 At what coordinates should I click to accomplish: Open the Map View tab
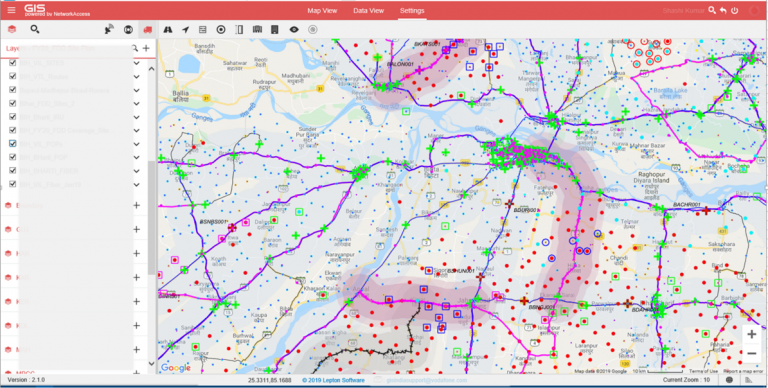point(322,11)
